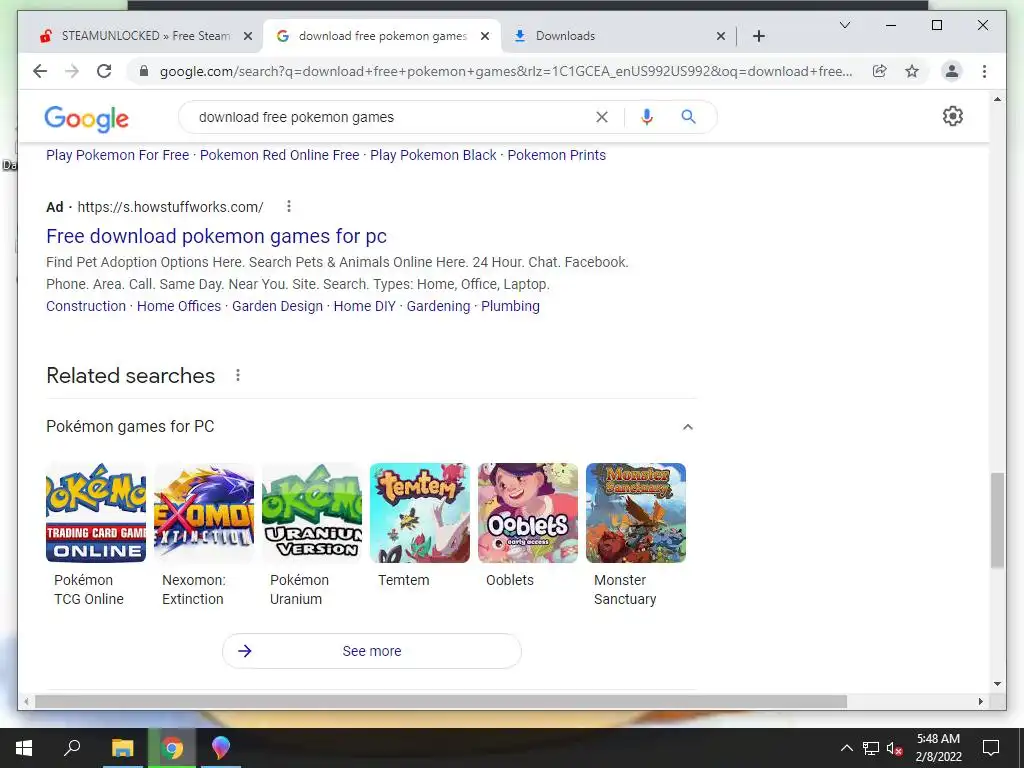Open the notification center icon

click(x=991, y=748)
